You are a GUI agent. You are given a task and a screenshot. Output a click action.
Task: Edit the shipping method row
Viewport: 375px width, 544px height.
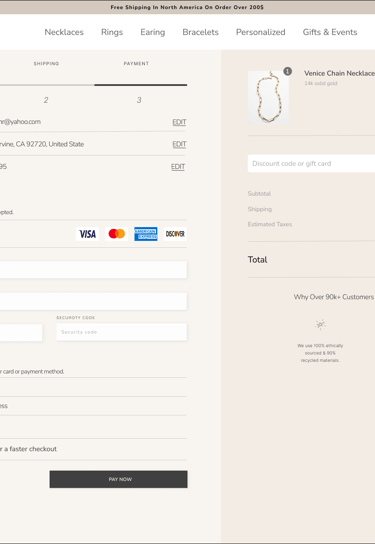[x=178, y=167]
